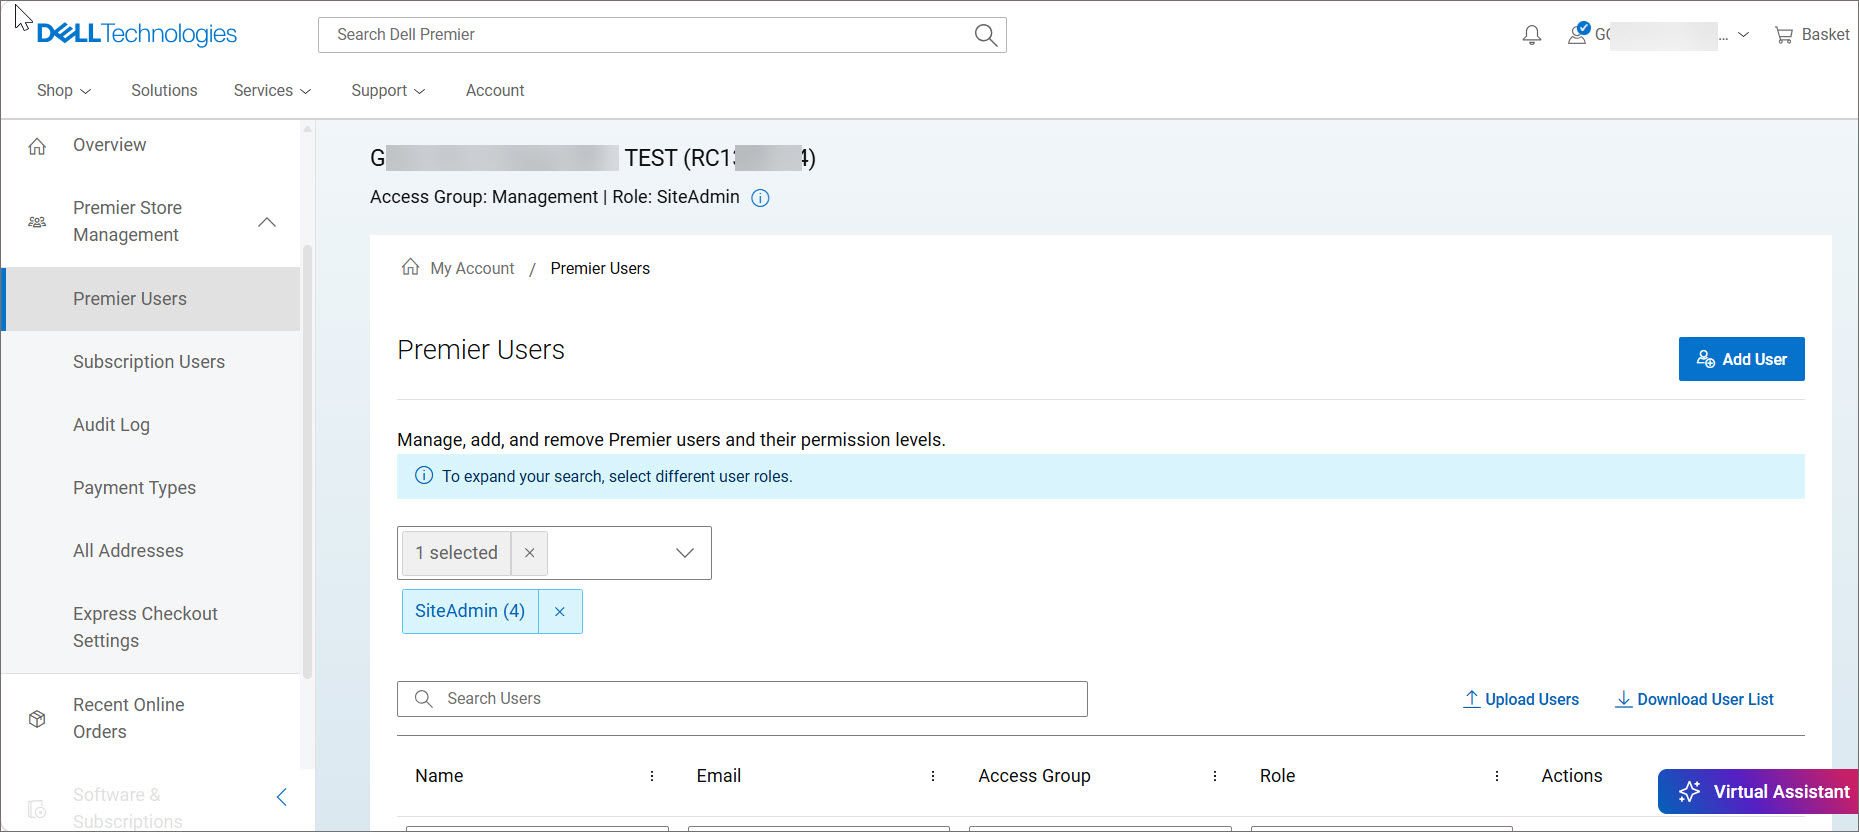Remove the SiteAdmin (4) filter chip

(560, 611)
